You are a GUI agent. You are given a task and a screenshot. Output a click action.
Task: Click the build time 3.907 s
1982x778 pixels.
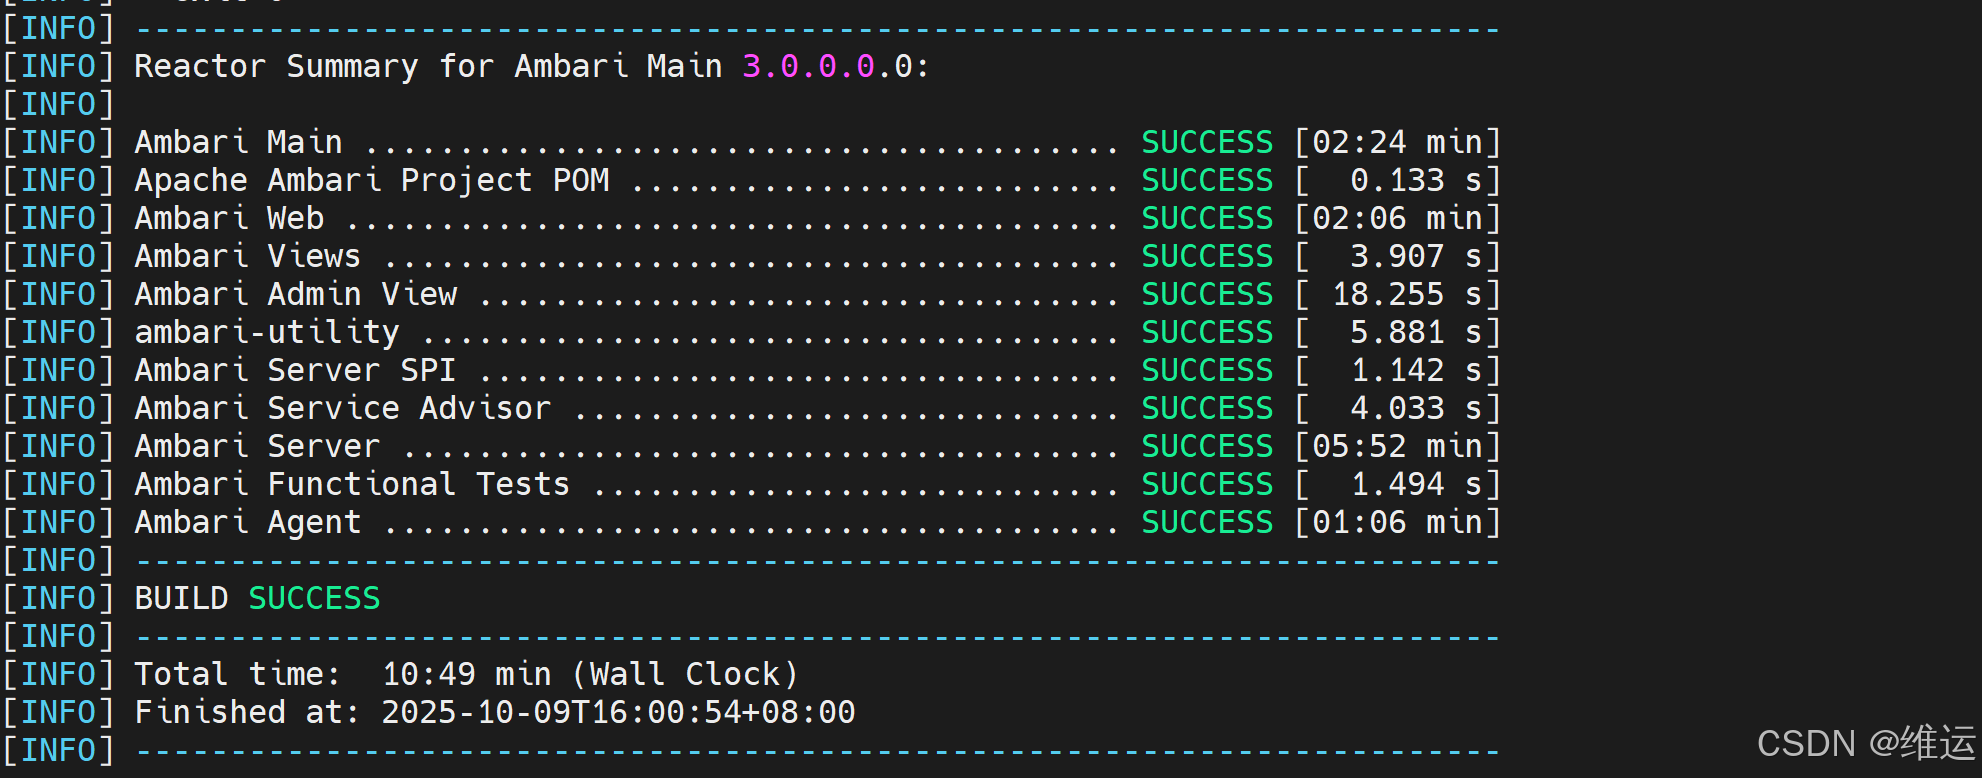(1416, 257)
